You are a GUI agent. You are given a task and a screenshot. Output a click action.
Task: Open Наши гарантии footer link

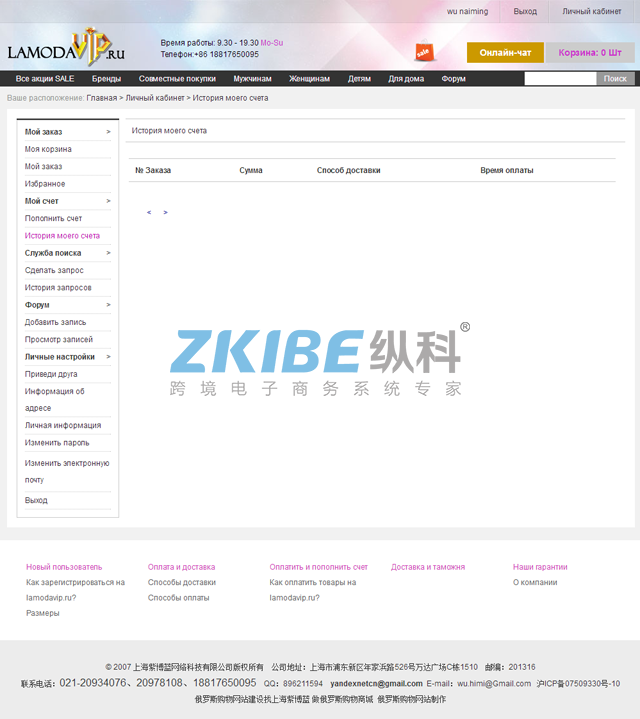click(540, 567)
